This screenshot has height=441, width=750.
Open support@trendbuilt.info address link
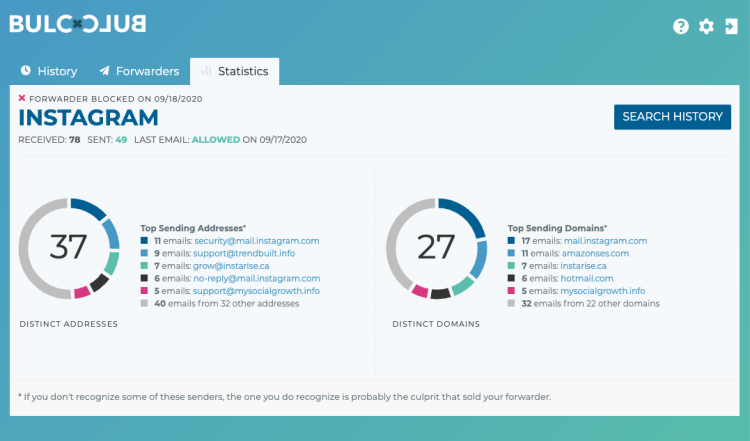coord(244,253)
